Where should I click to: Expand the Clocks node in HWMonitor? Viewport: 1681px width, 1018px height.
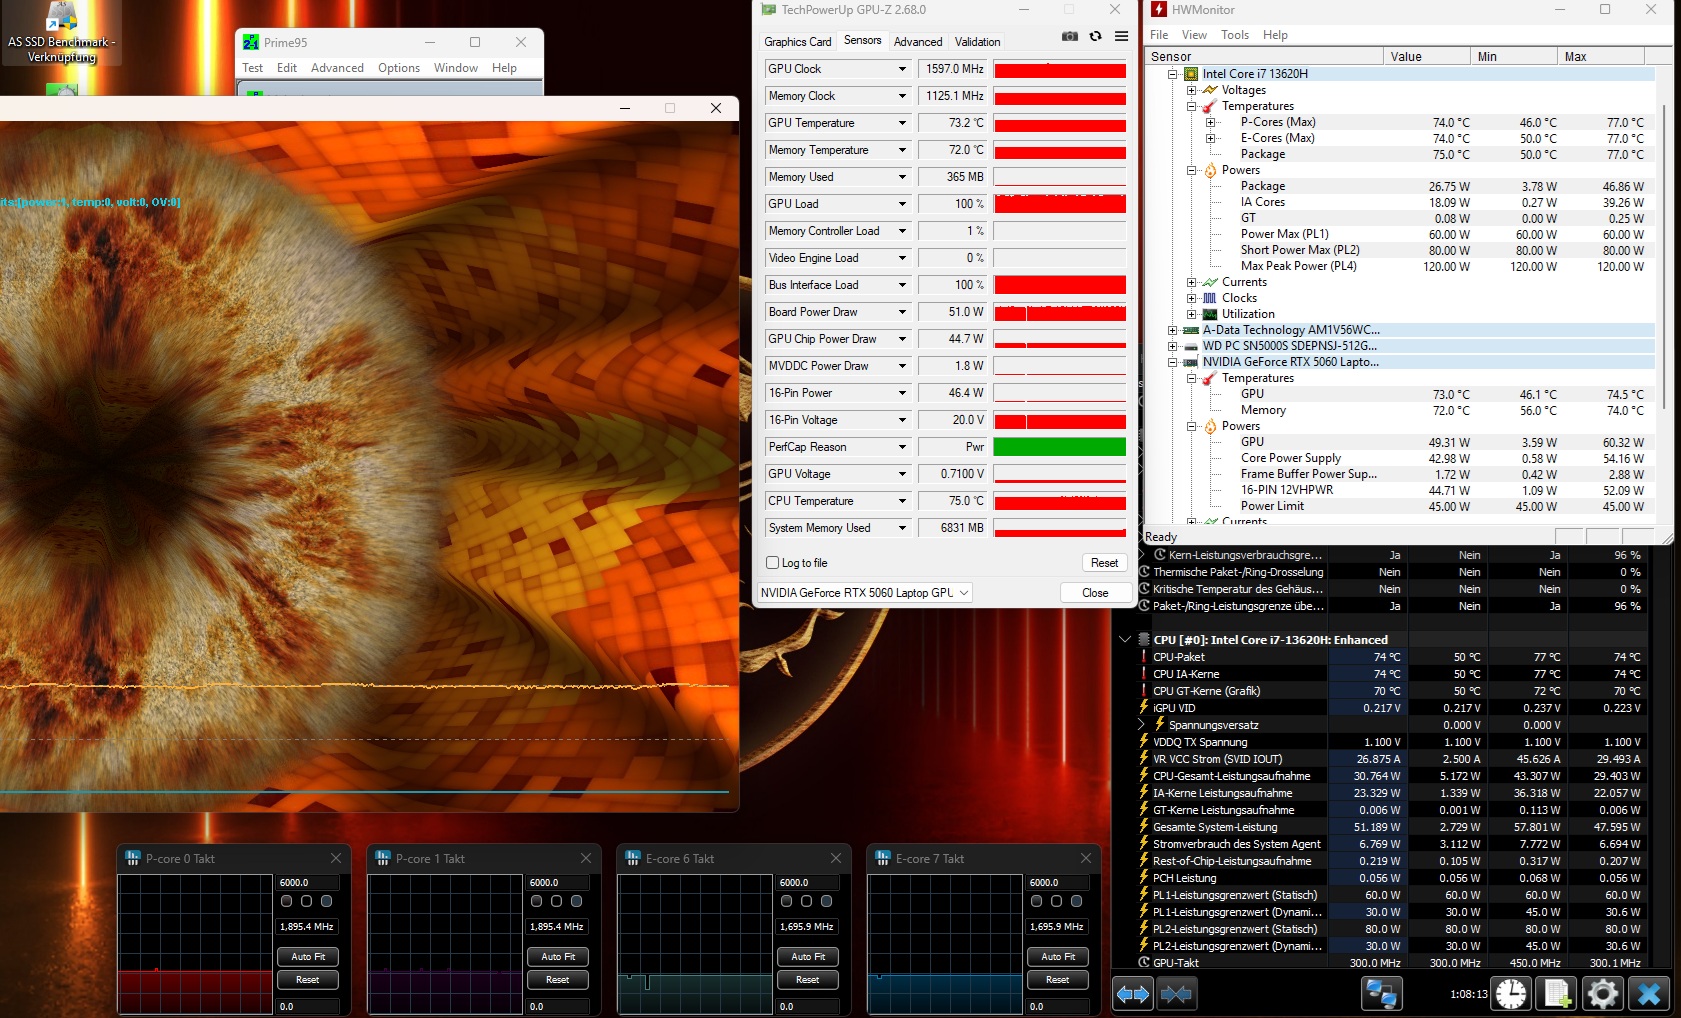(x=1192, y=298)
